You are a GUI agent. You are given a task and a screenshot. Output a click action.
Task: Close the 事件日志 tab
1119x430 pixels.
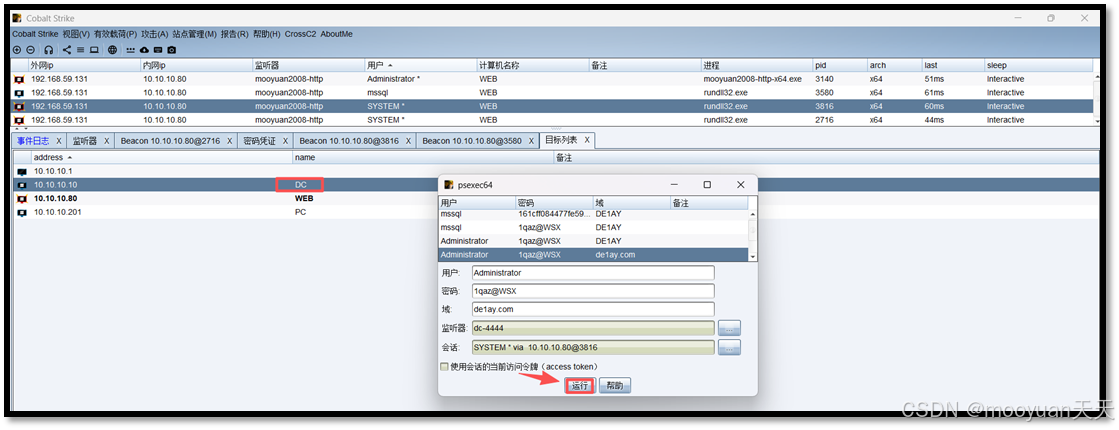(x=59, y=140)
